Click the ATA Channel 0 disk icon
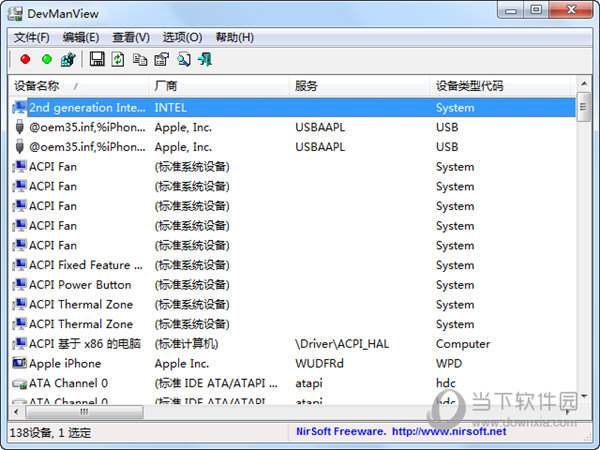This screenshot has height=450, width=600. click(19, 383)
